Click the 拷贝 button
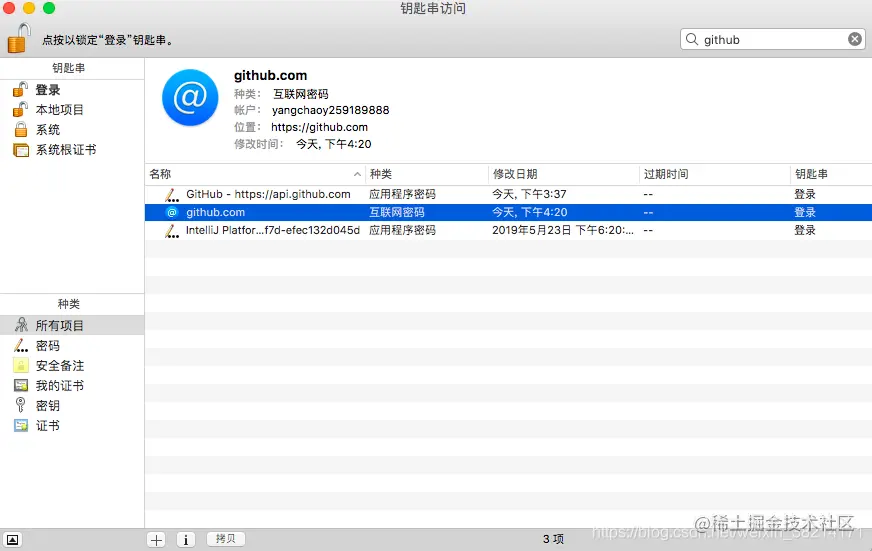This screenshot has width=872, height=551. (226, 539)
